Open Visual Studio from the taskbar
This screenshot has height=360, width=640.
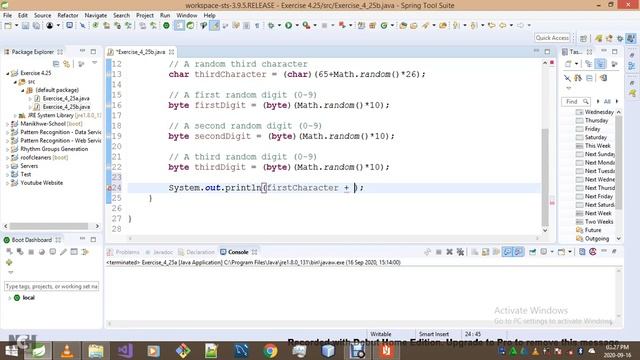124,351
